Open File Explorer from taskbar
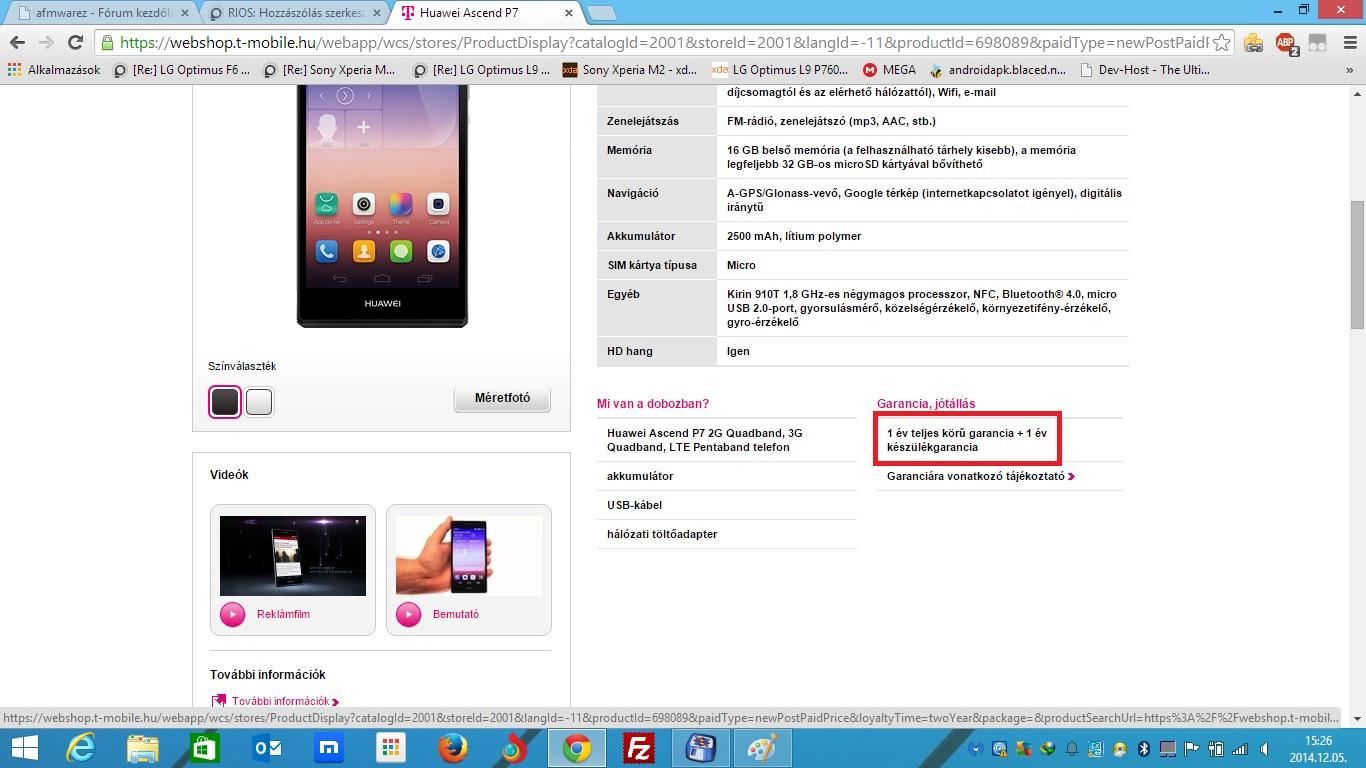Viewport: 1366px width, 768px height. point(142,748)
